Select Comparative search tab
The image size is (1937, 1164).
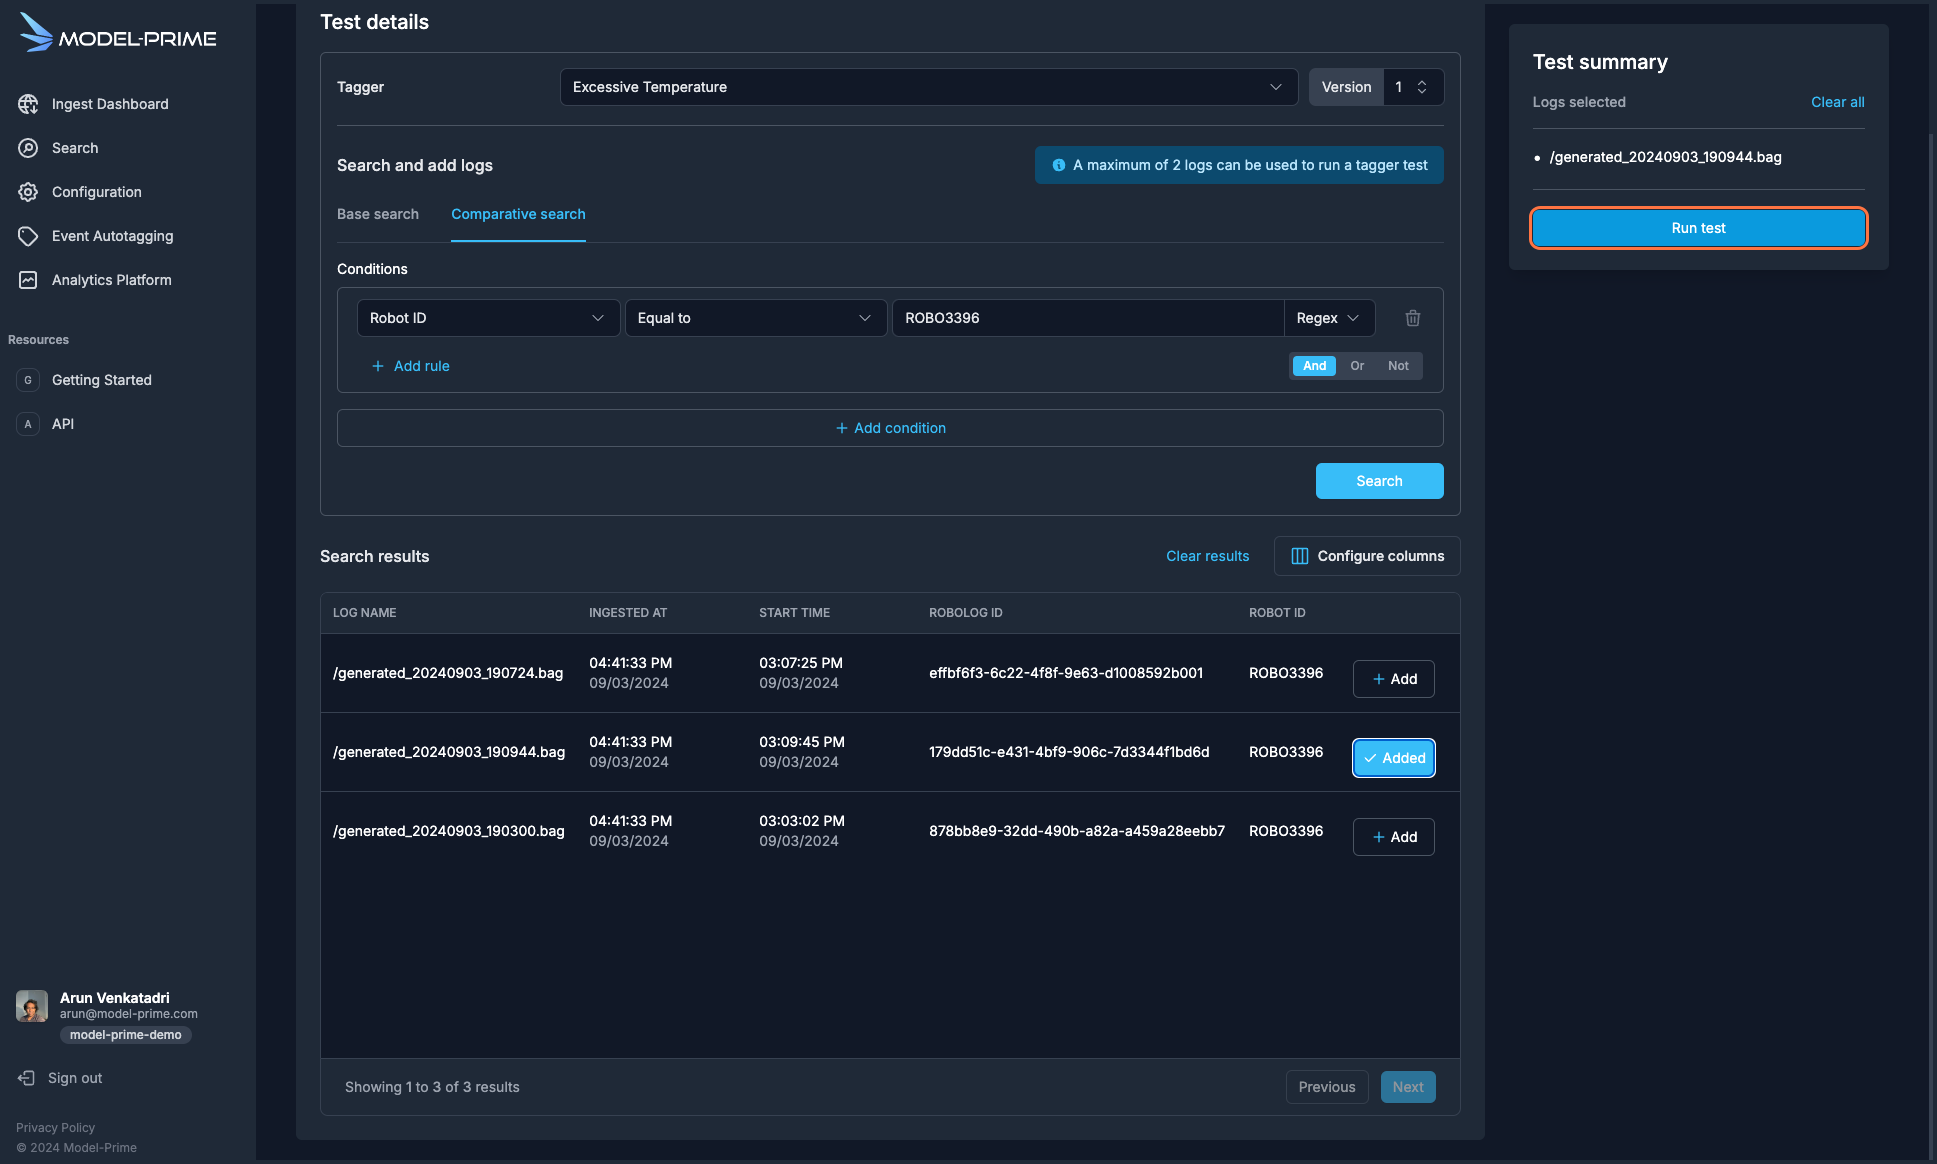click(518, 214)
